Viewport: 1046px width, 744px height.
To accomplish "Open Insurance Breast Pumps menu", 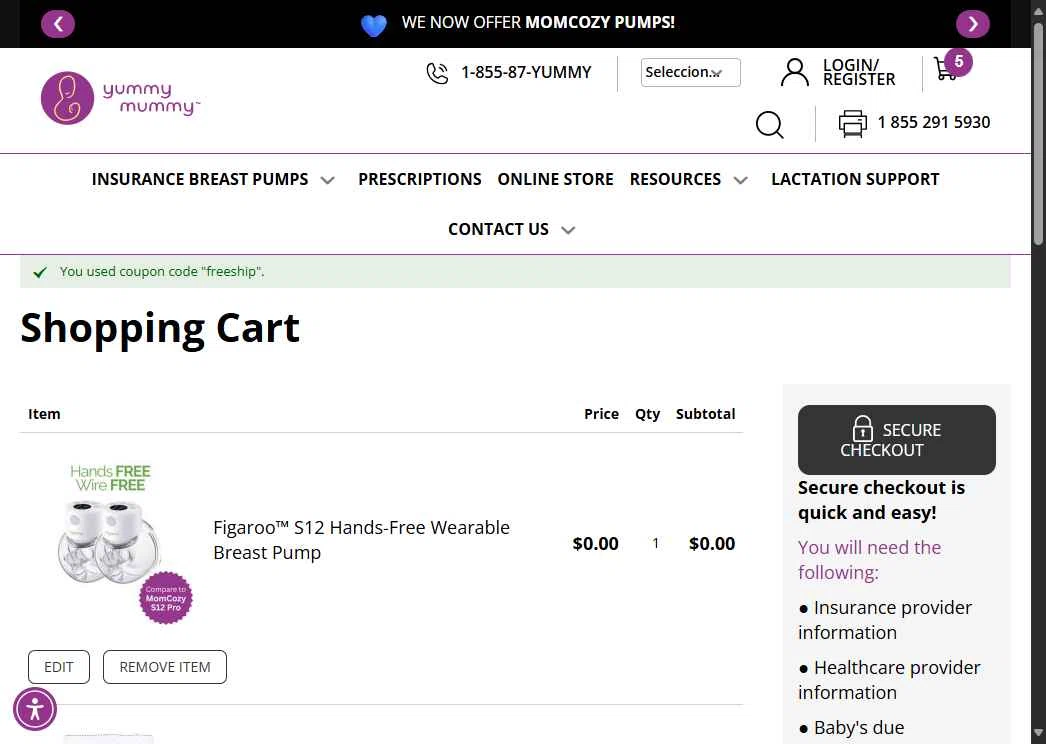I will click(200, 179).
